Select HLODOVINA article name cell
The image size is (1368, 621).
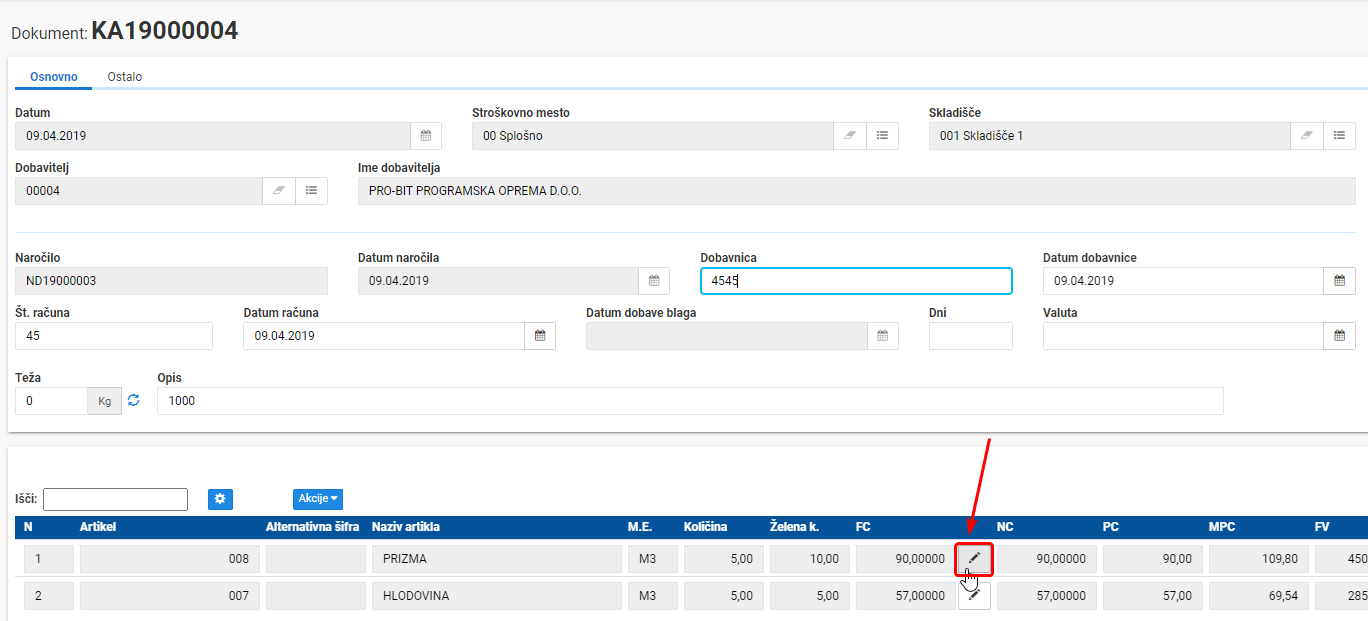(496, 596)
